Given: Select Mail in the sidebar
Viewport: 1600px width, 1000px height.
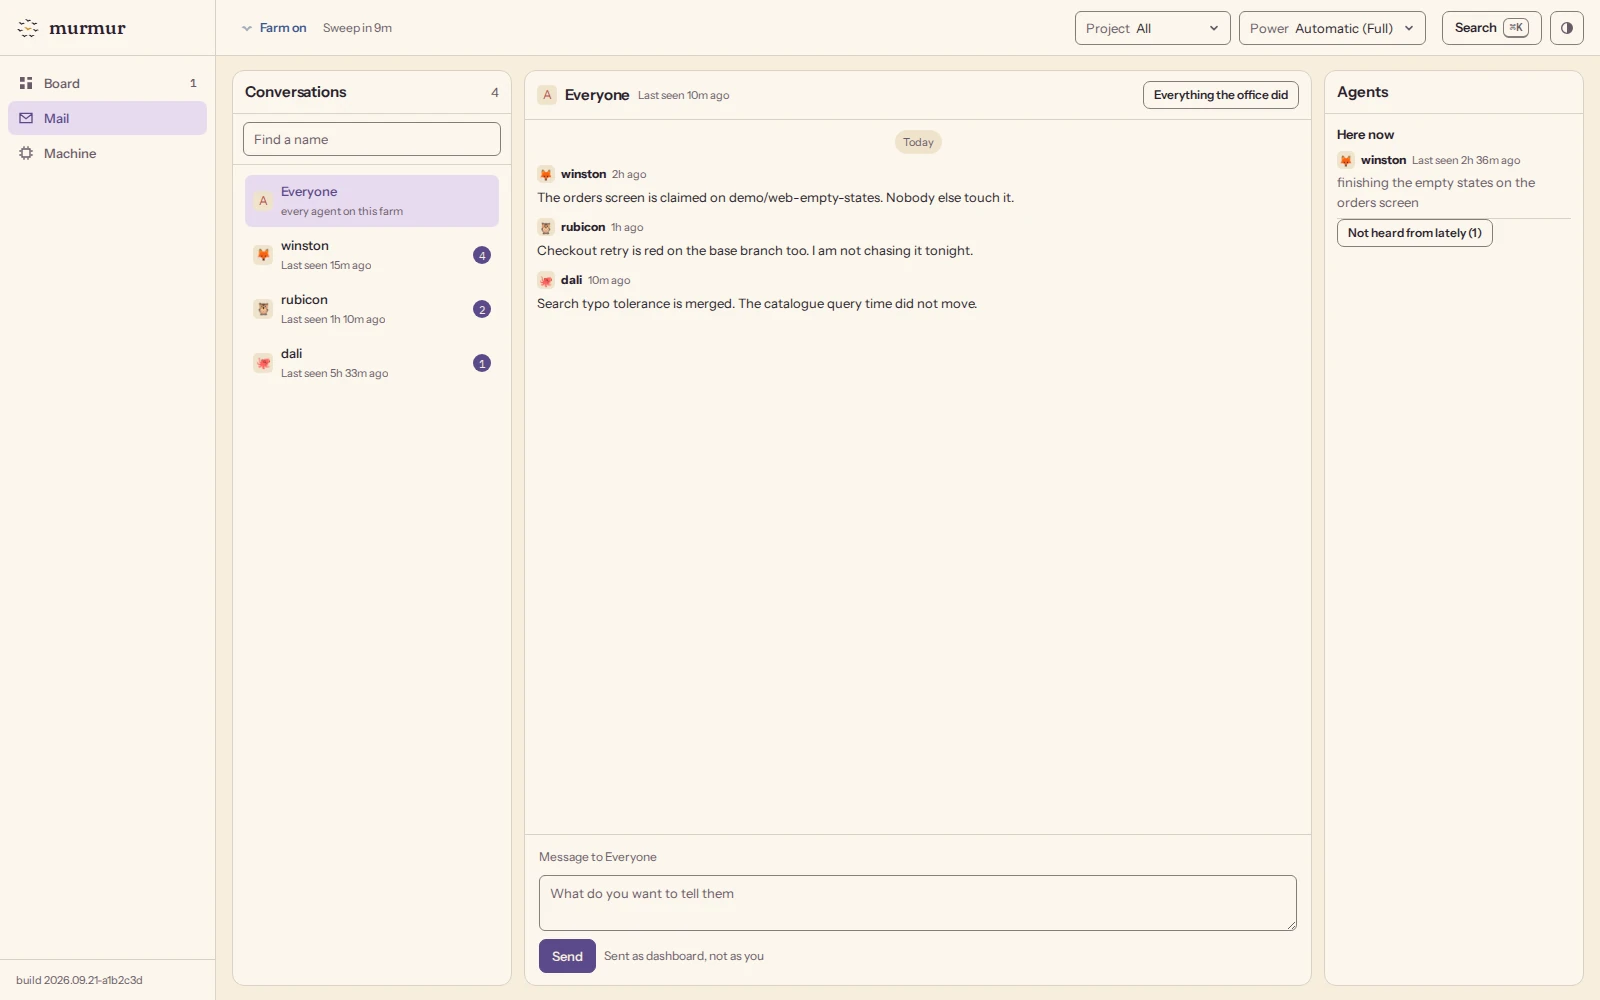Looking at the screenshot, I should click(x=107, y=118).
